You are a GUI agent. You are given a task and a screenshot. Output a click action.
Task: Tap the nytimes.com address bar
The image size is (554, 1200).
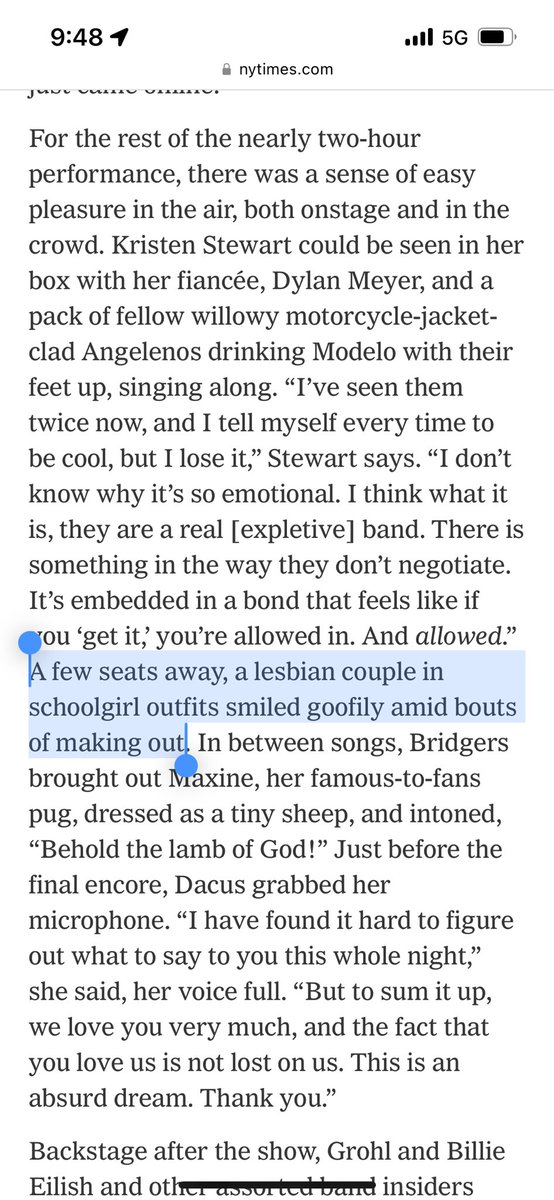[x=277, y=70]
